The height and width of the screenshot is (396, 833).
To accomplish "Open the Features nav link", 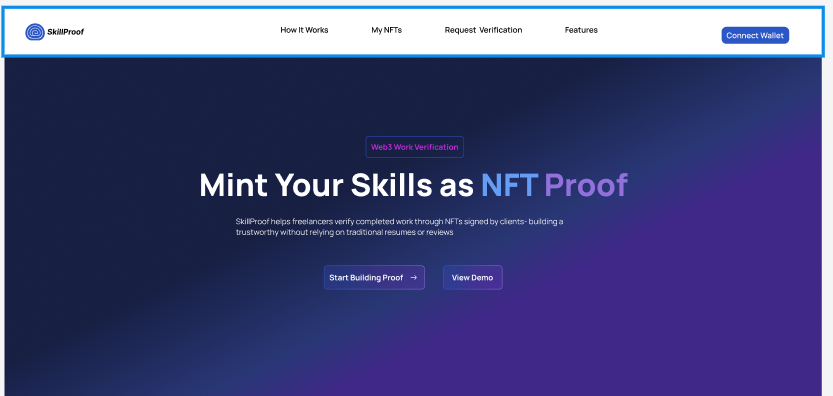I will [581, 30].
